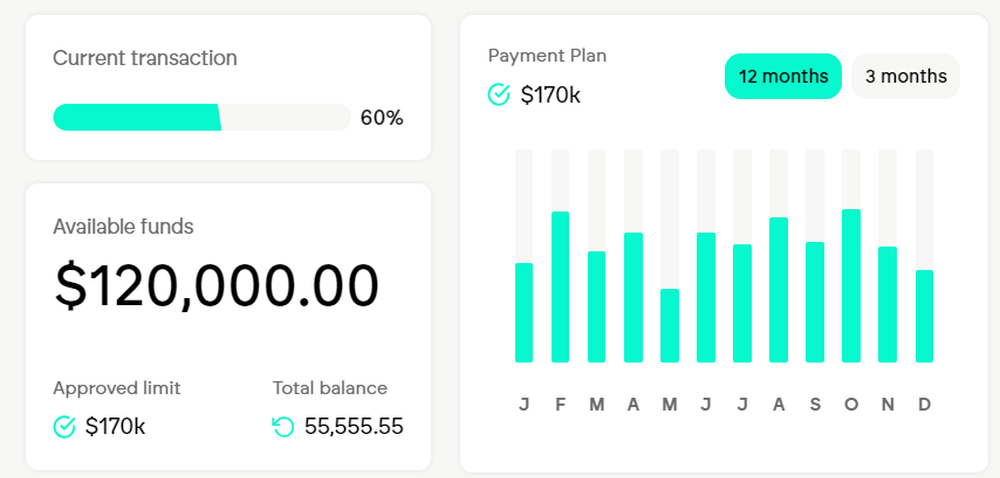This screenshot has height=478, width=1000.
Task: Click the Payment Plan heading
Action: (x=547, y=56)
